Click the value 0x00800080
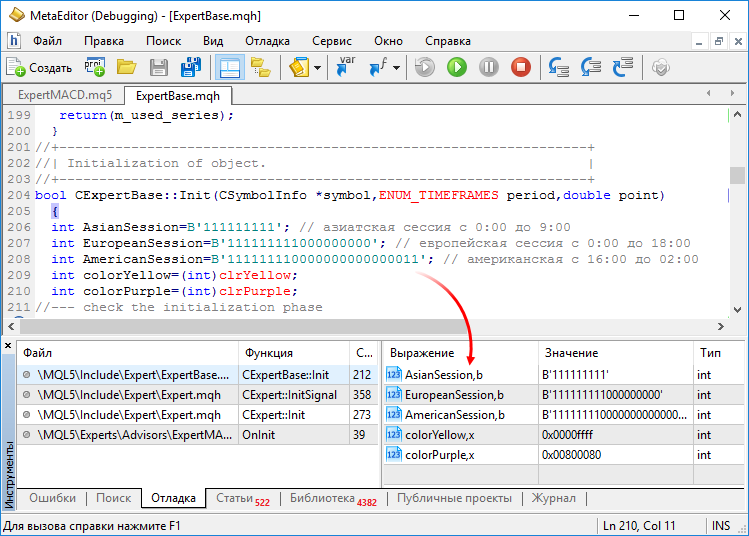Image resolution: width=749 pixels, height=536 pixels. tap(571, 455)
